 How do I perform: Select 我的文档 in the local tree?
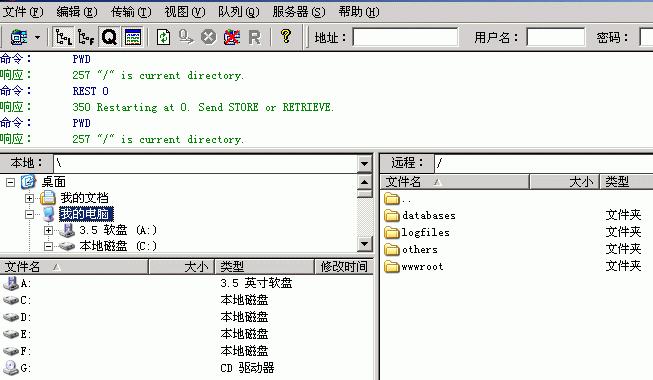coord(84,198)
